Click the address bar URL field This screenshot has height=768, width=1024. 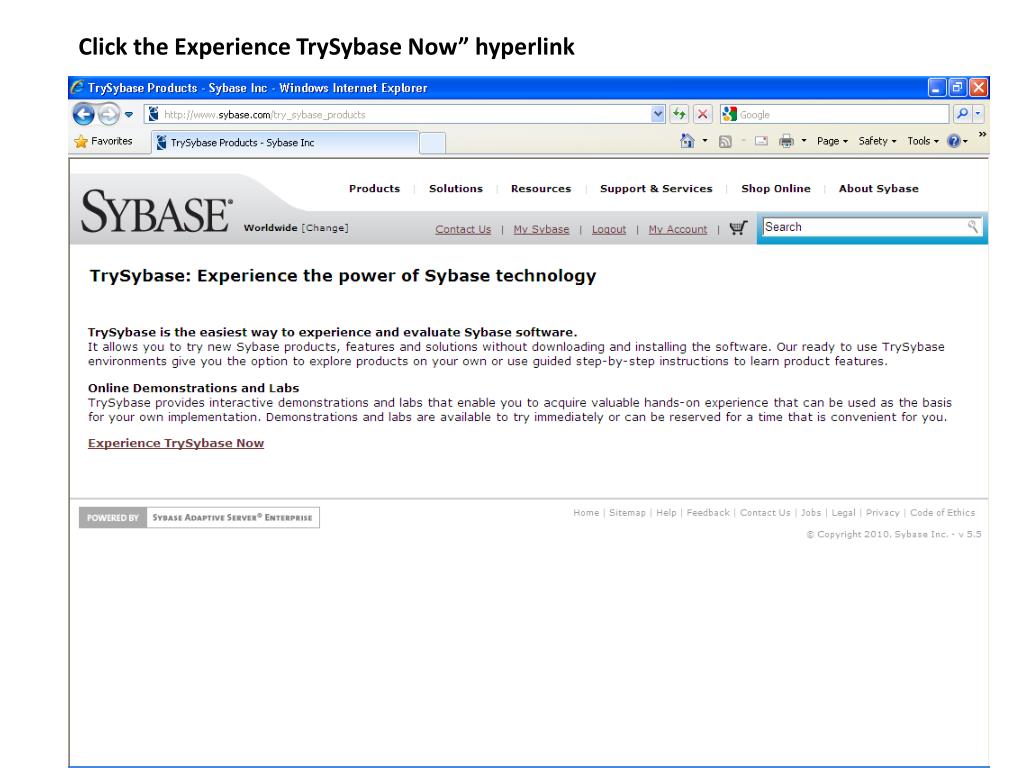398,114
